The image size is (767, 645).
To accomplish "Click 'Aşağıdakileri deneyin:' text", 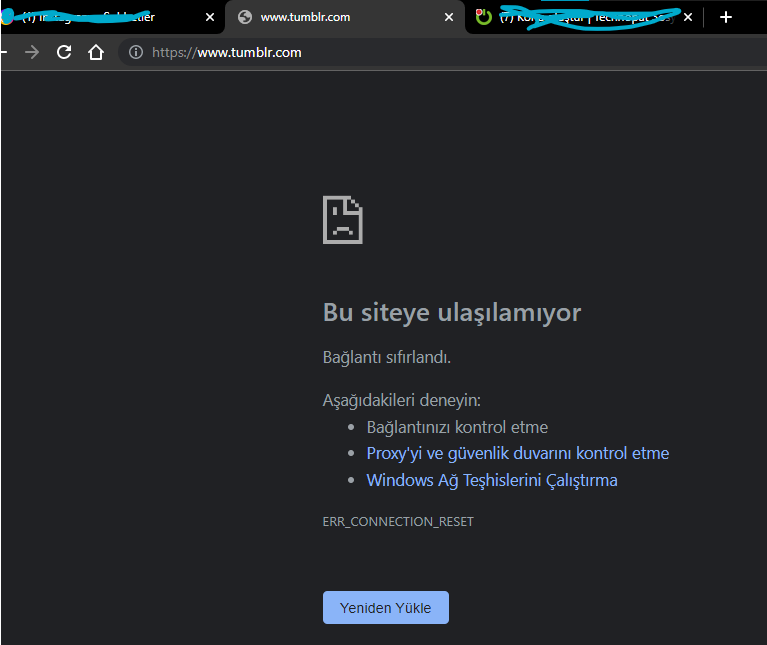I will 402,400.
